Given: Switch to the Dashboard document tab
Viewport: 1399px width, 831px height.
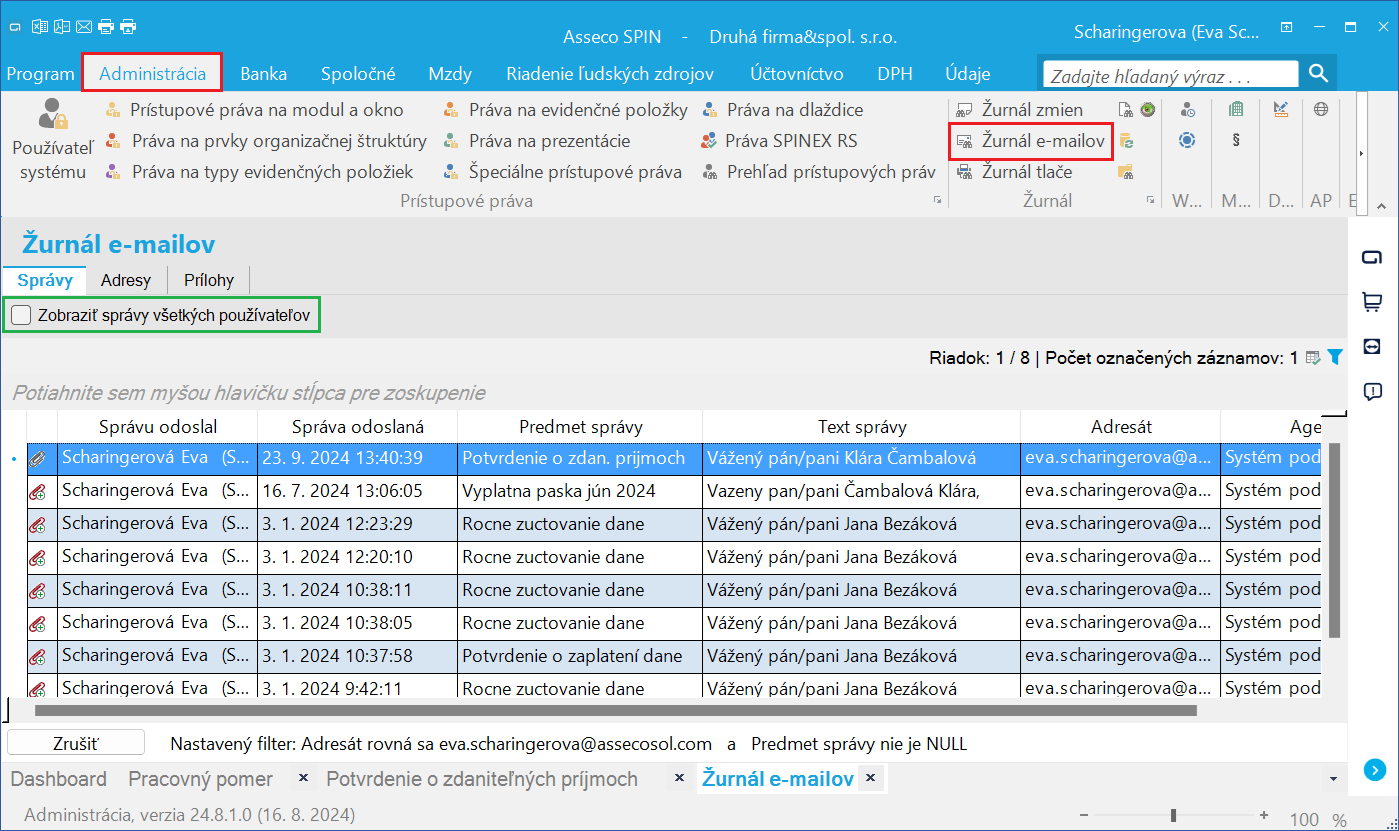Looking at the screenshot, I should (x=58, y=779).
